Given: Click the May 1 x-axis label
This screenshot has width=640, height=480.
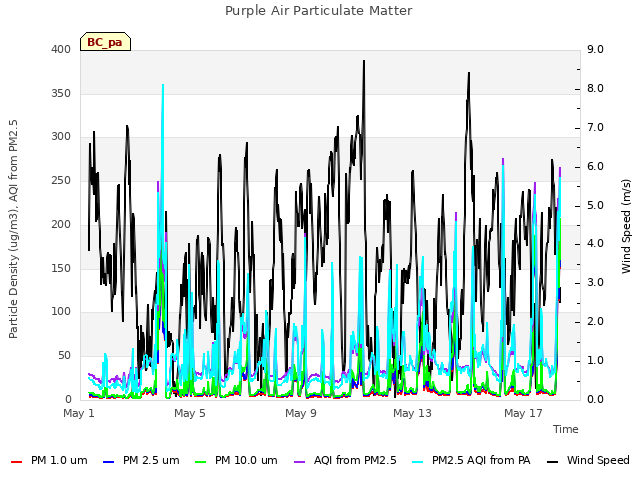Looking at the screenshot, I should pos(79,413).
